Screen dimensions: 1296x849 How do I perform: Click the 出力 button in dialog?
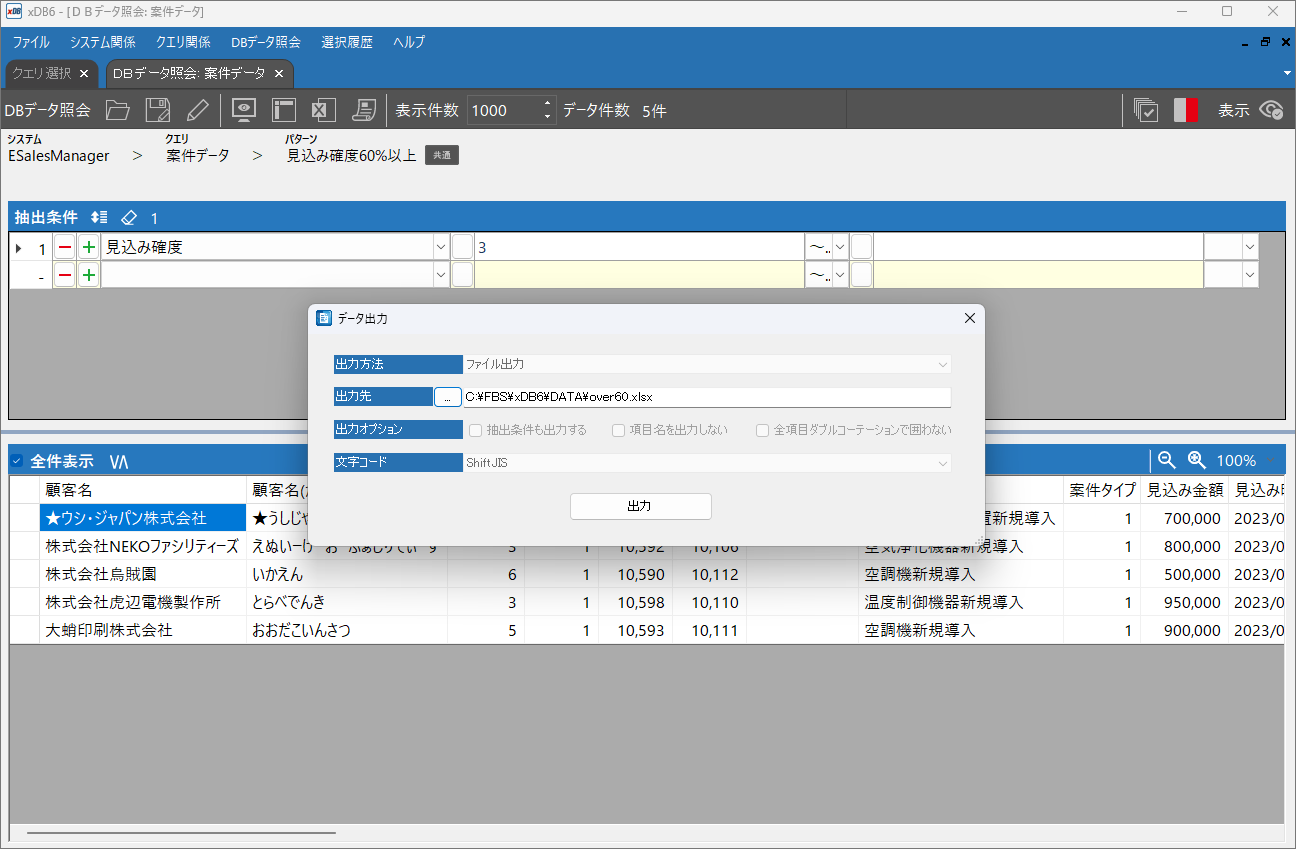tap(640, 506)
